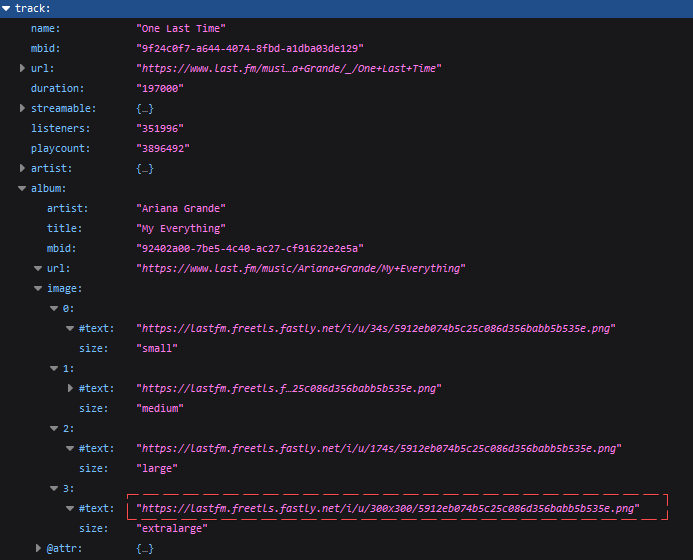Collapse image item 0
The width and height of the screenshot is (693, 560).
coord(54,308)
